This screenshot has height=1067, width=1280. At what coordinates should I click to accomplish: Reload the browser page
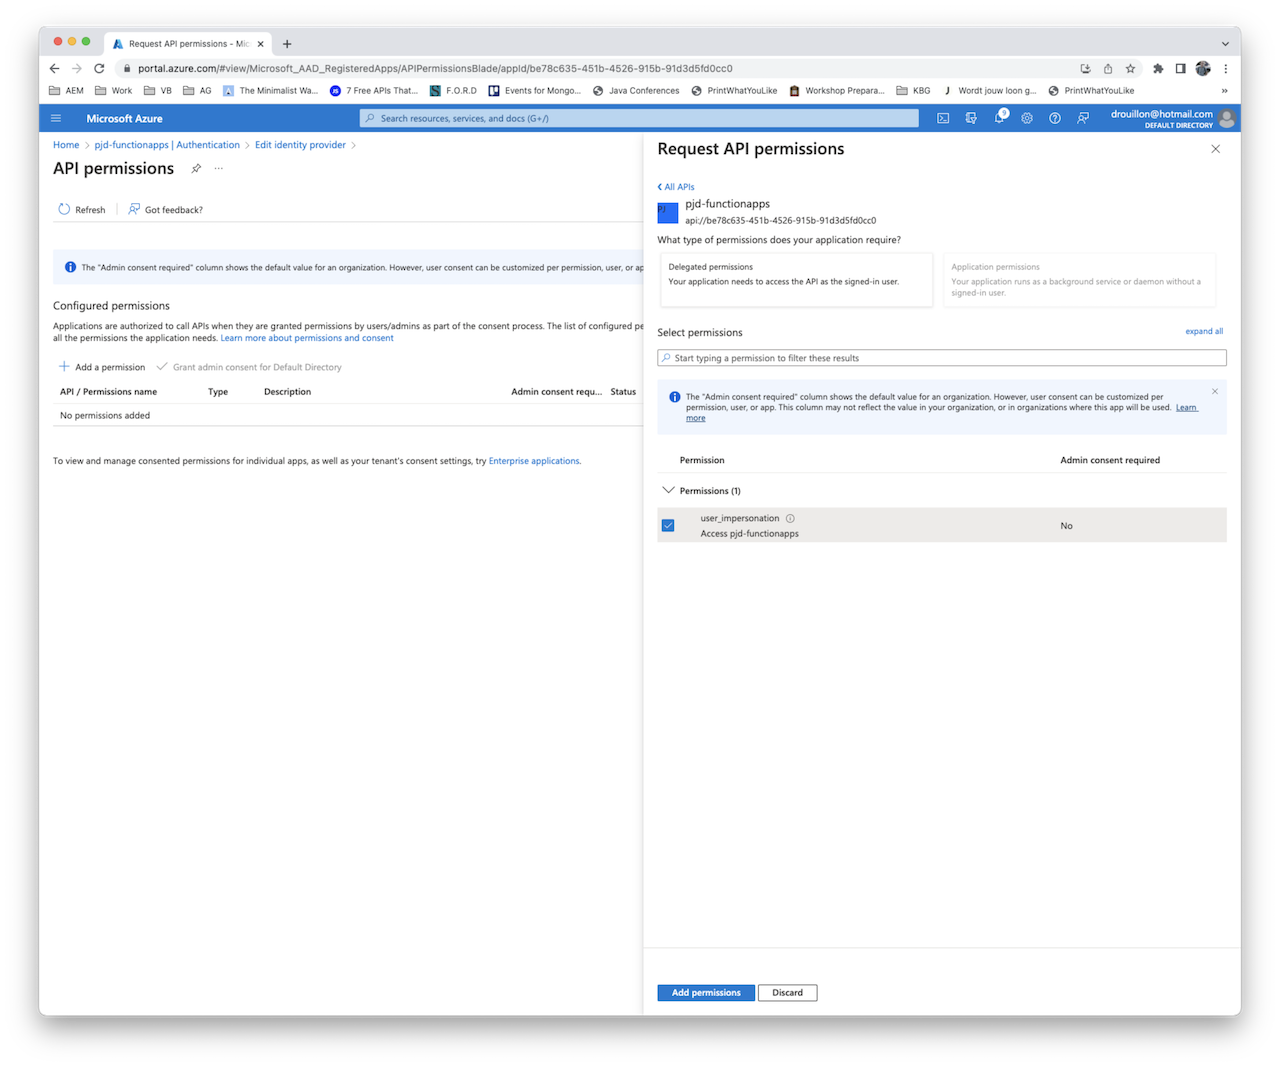pyautogui.click(x=99, y=68)
